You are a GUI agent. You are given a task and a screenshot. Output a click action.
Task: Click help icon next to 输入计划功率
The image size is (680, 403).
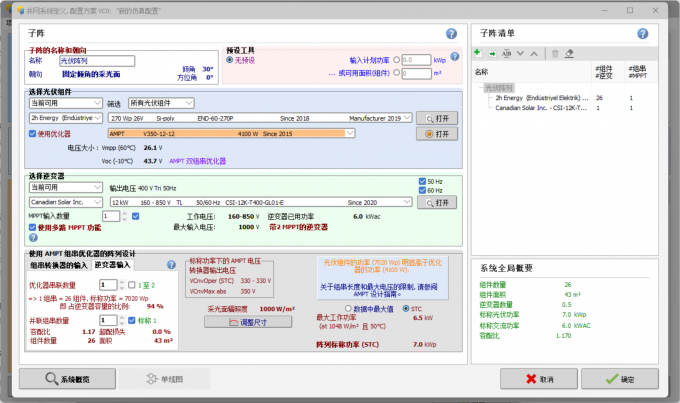[x=454, y=56]
